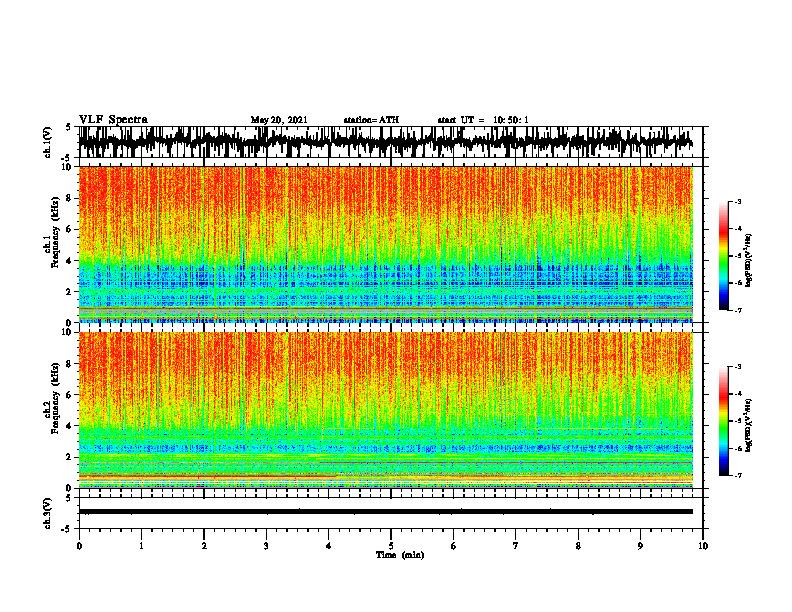Click time axis tick label "0"
Screen dimensions: 792x612
[79, 546]
